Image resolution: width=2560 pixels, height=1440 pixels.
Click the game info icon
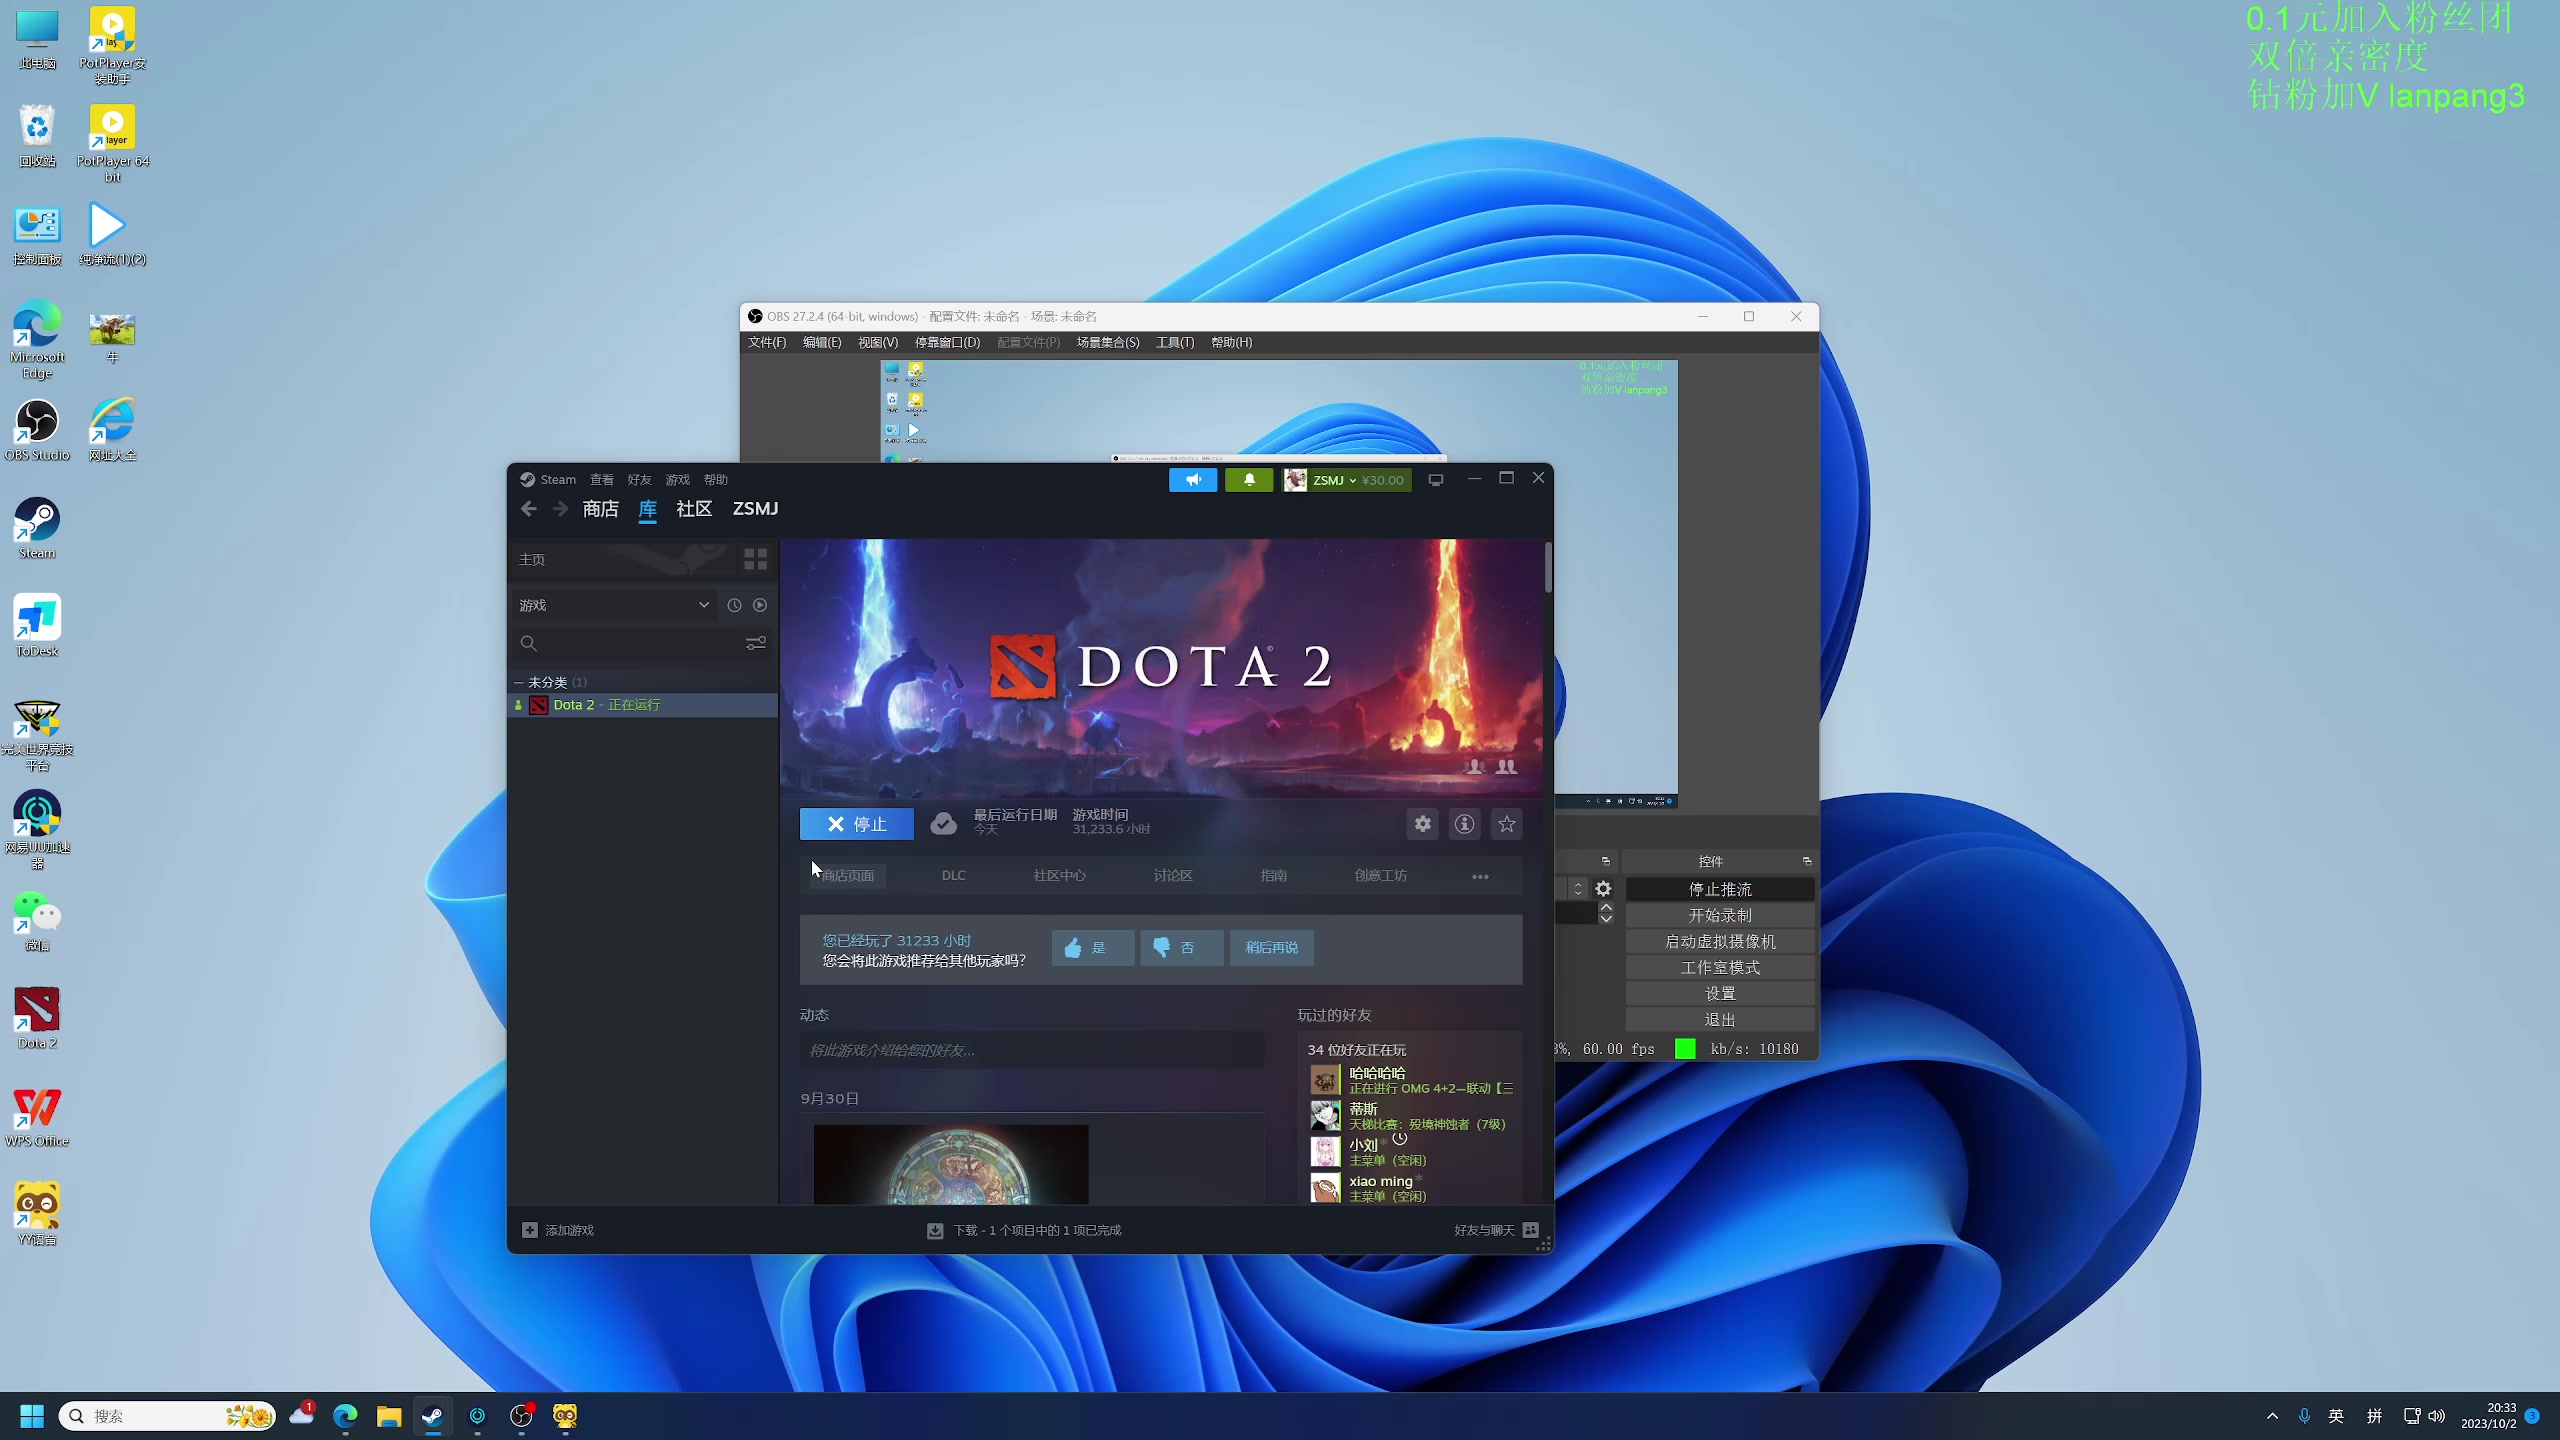[1464, 824]
